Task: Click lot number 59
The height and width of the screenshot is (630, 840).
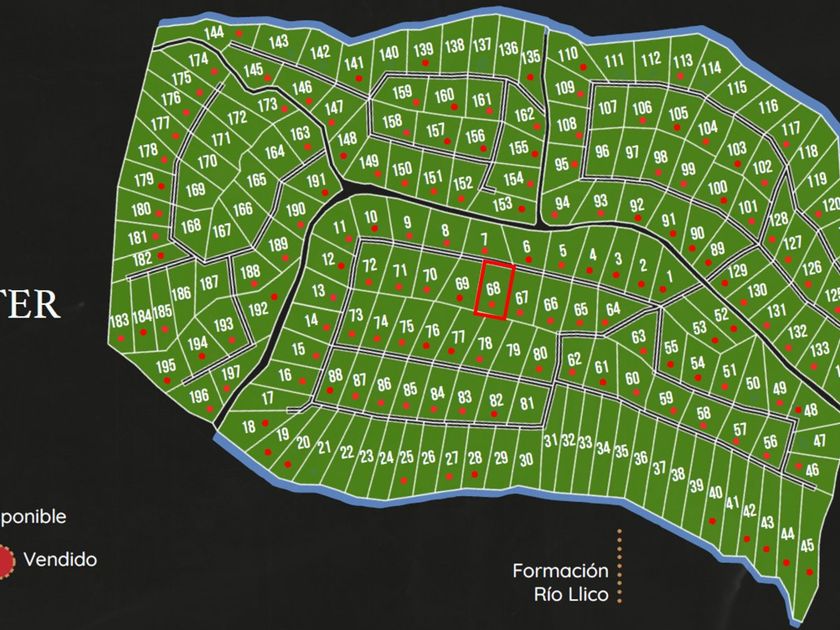Action: point(666,398)
